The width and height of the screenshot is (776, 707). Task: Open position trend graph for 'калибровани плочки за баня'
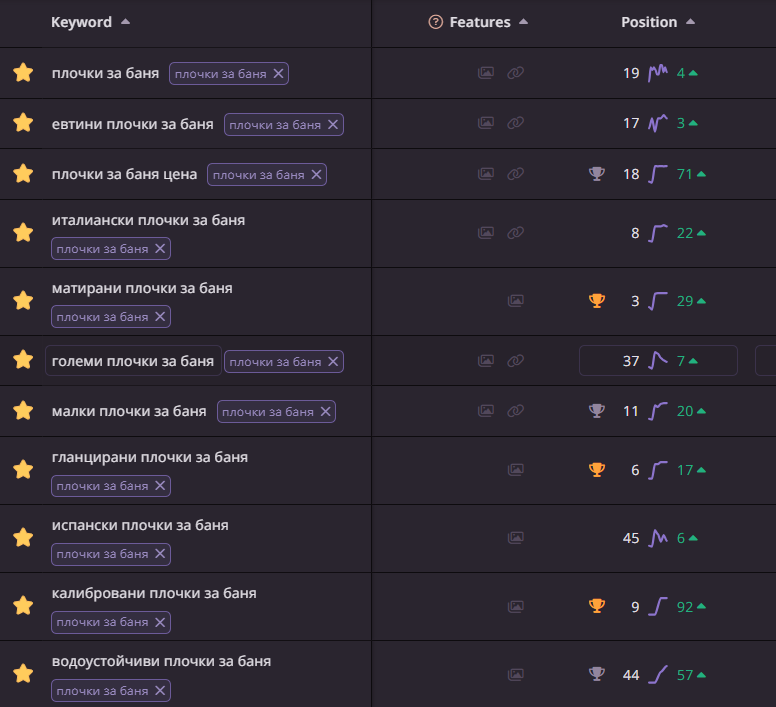coord(658,606)
